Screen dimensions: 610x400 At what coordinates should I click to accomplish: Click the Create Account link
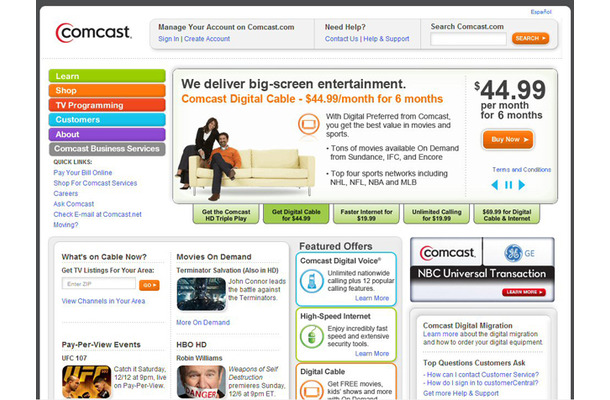coord(207,39)
